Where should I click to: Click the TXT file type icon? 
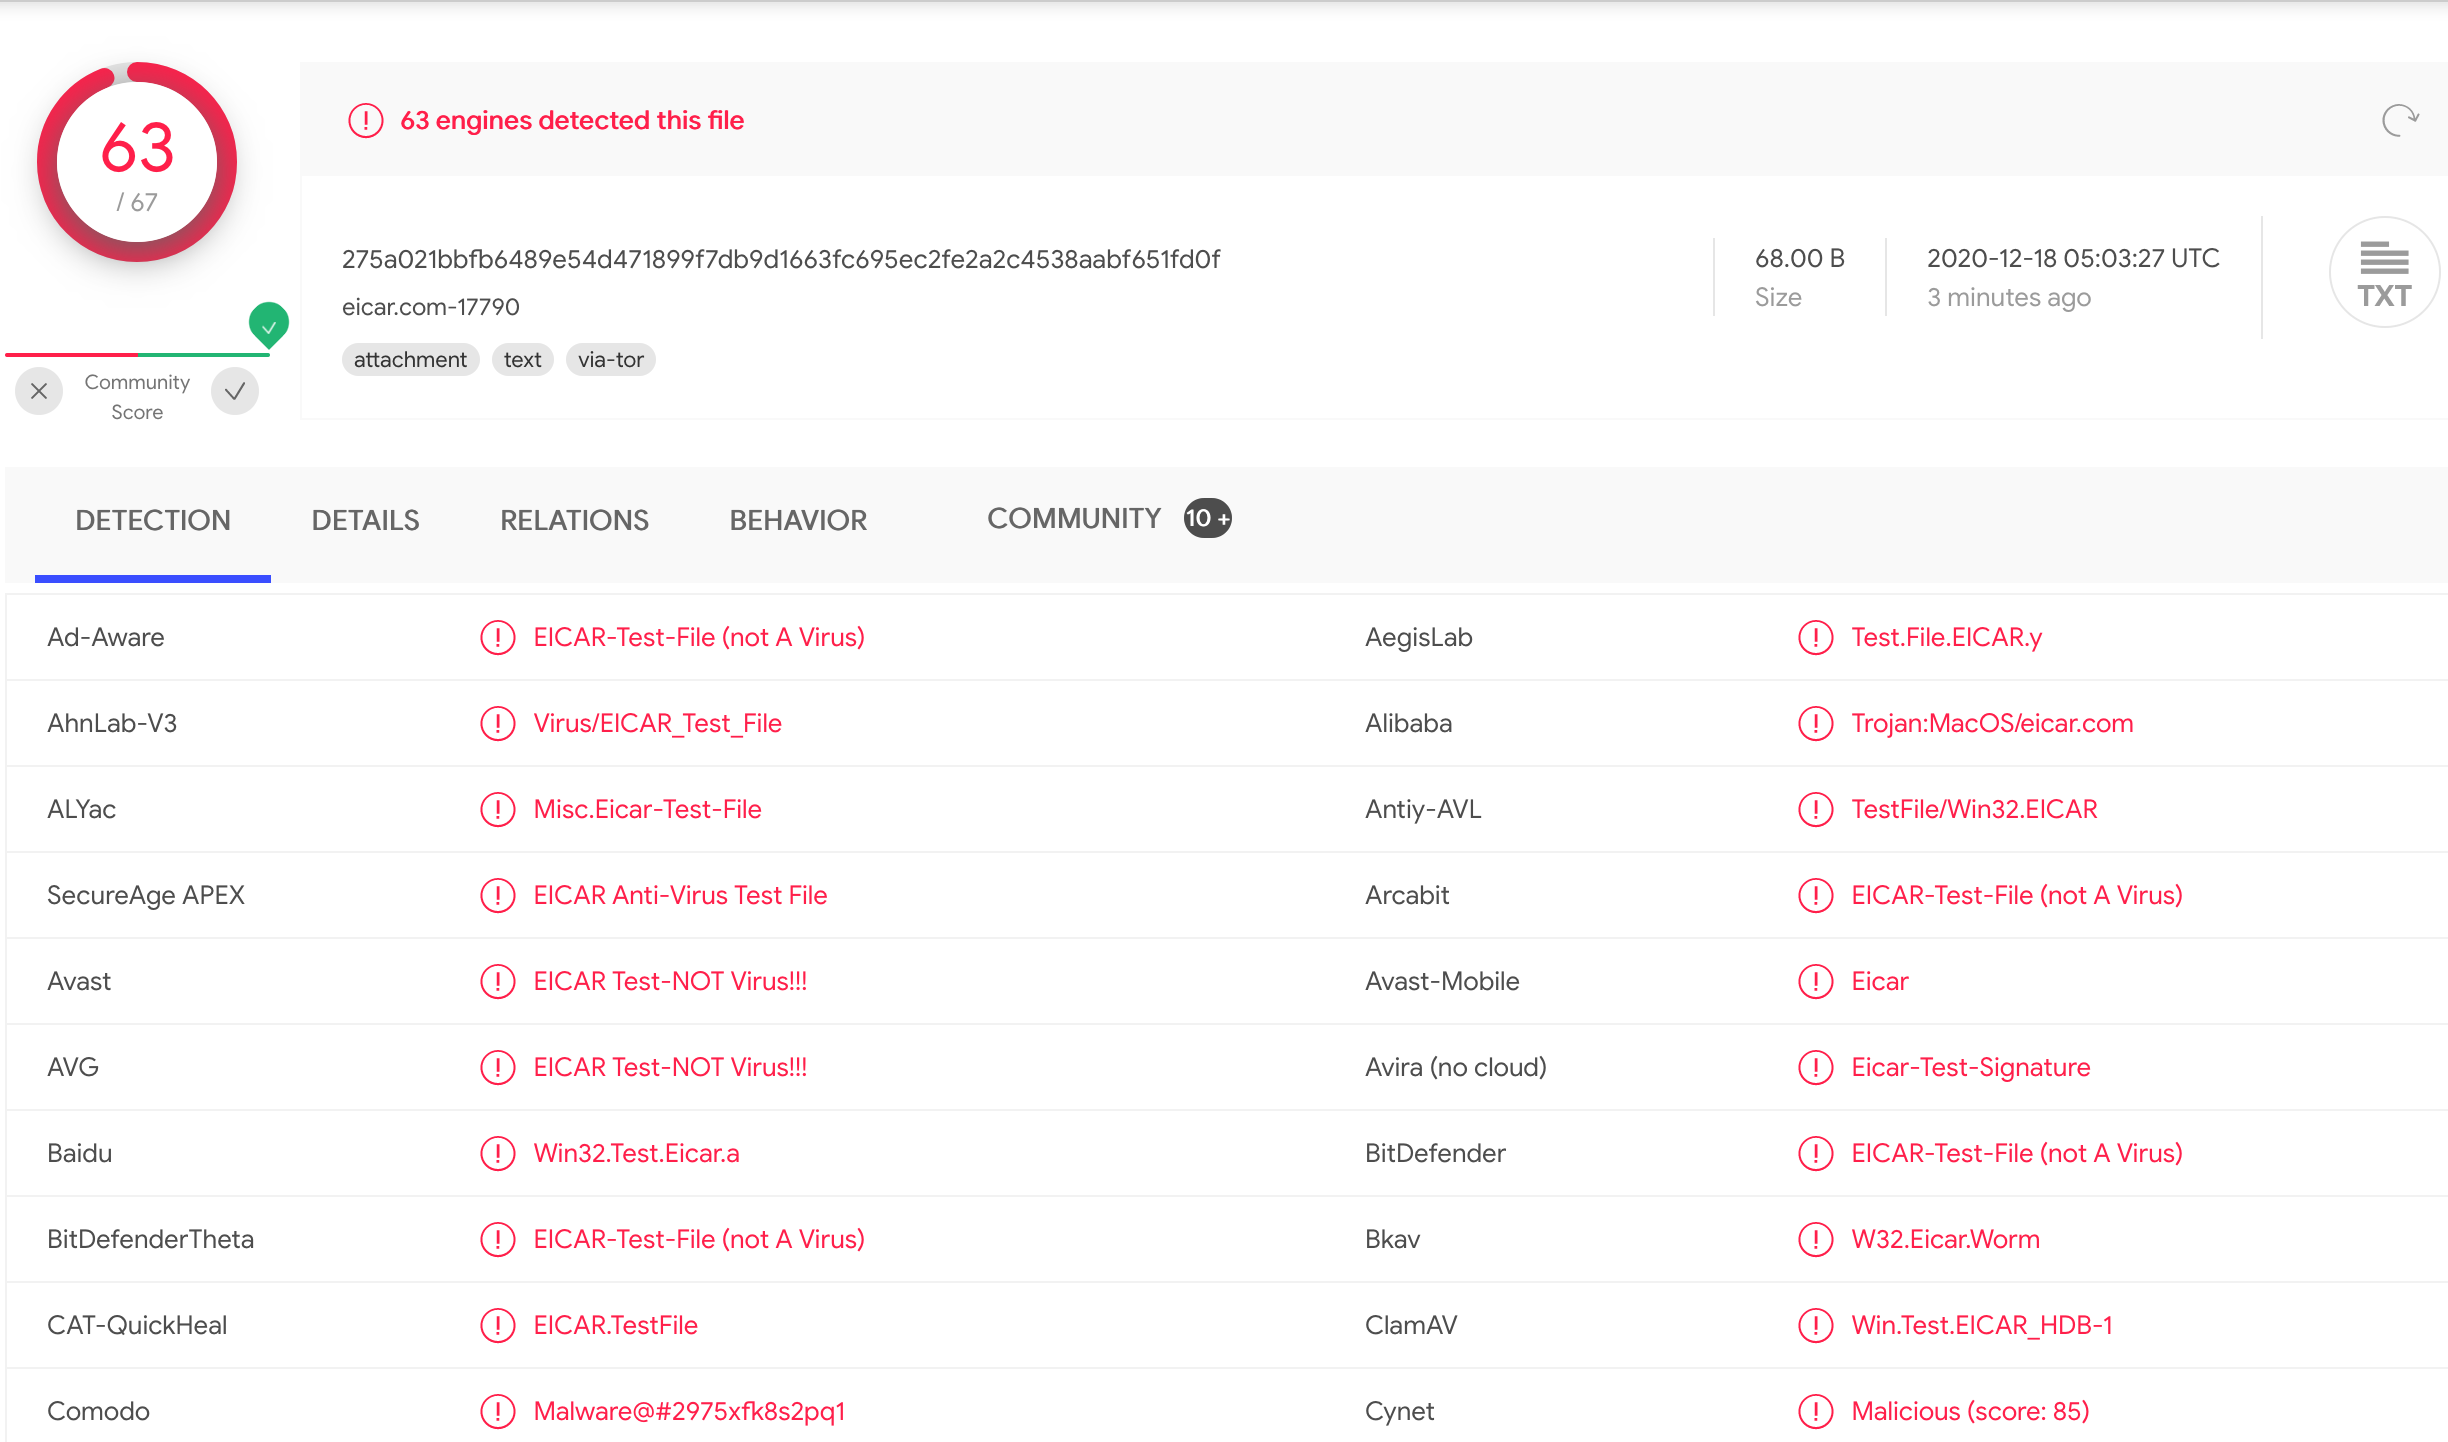pyautogui.click(x=2384, y=272)
